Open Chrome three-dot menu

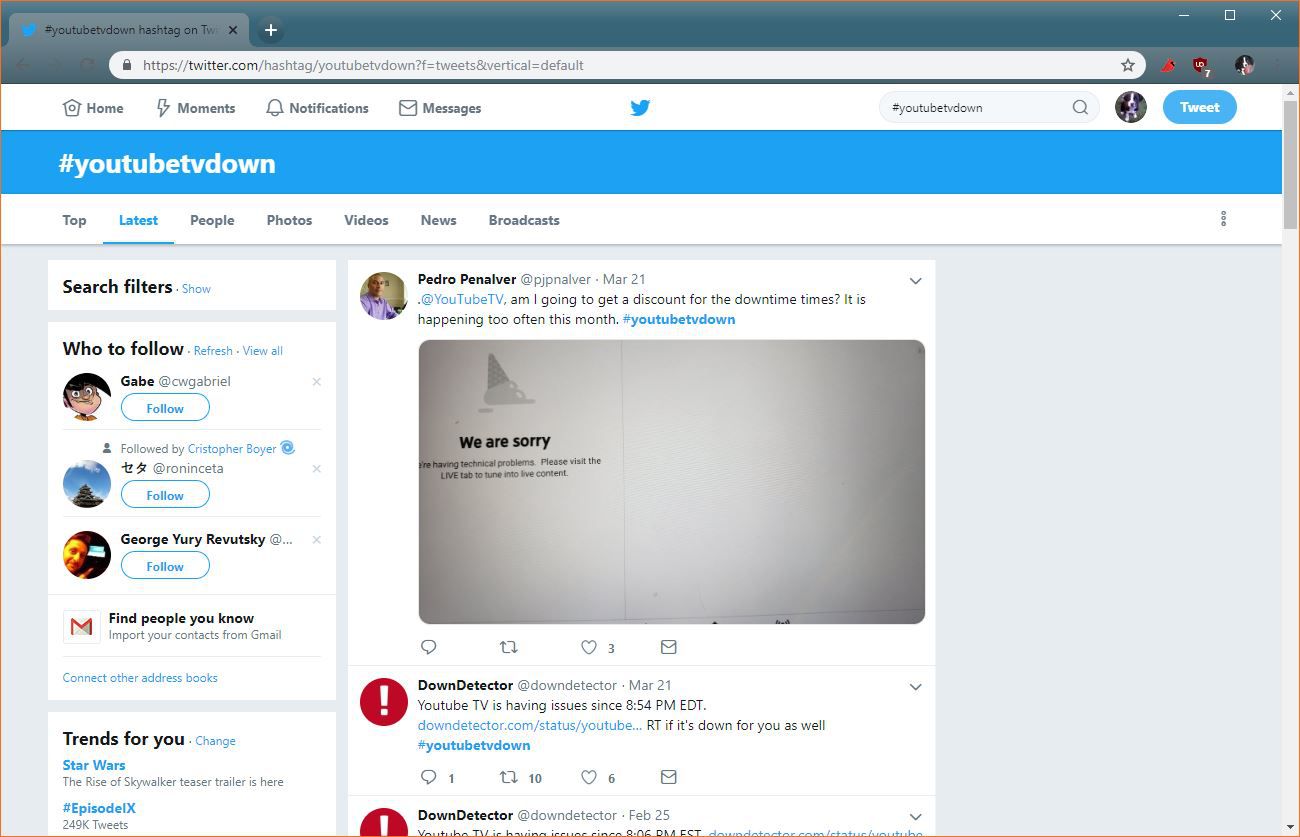pyautogui.click(x=1277, y=65)
